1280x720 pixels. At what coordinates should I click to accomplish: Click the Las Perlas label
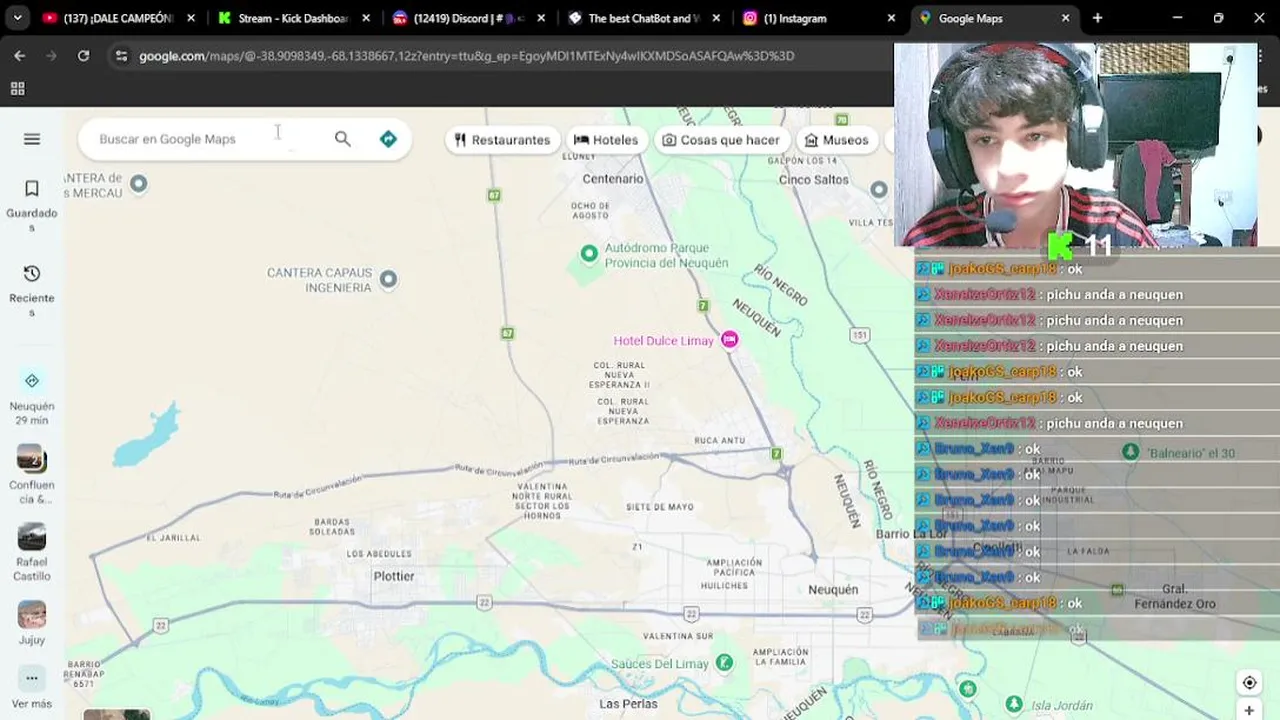pos(628,704)
